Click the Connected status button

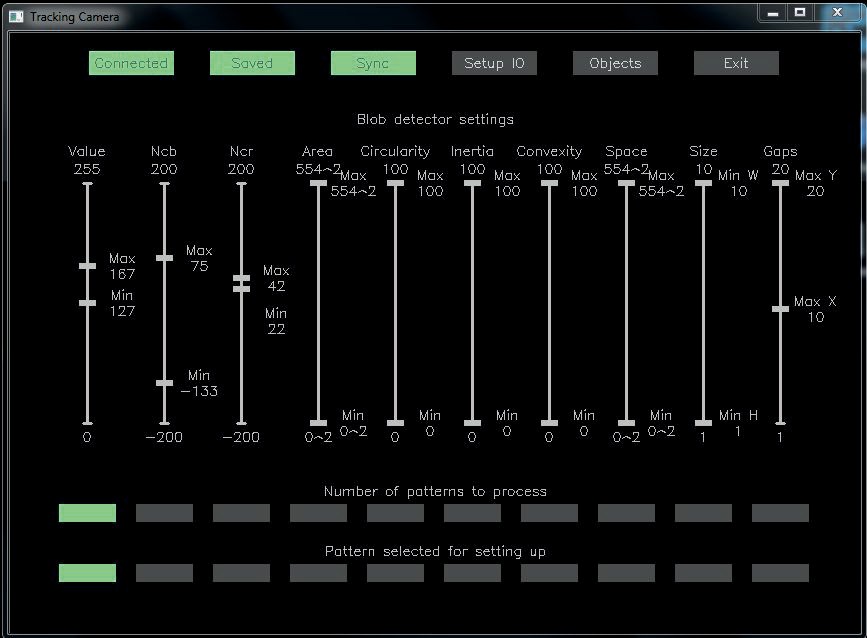point(131,63)
